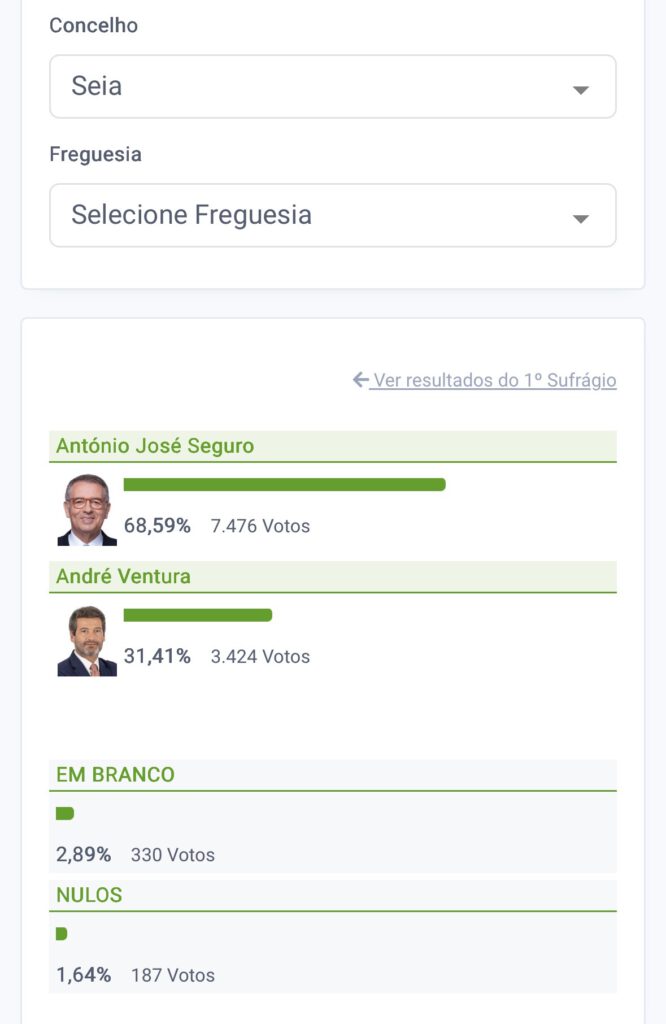Click the 187 Votos null count
Image resolution: width=666 pixels, height=1024 pixels.
pos(172,975)
